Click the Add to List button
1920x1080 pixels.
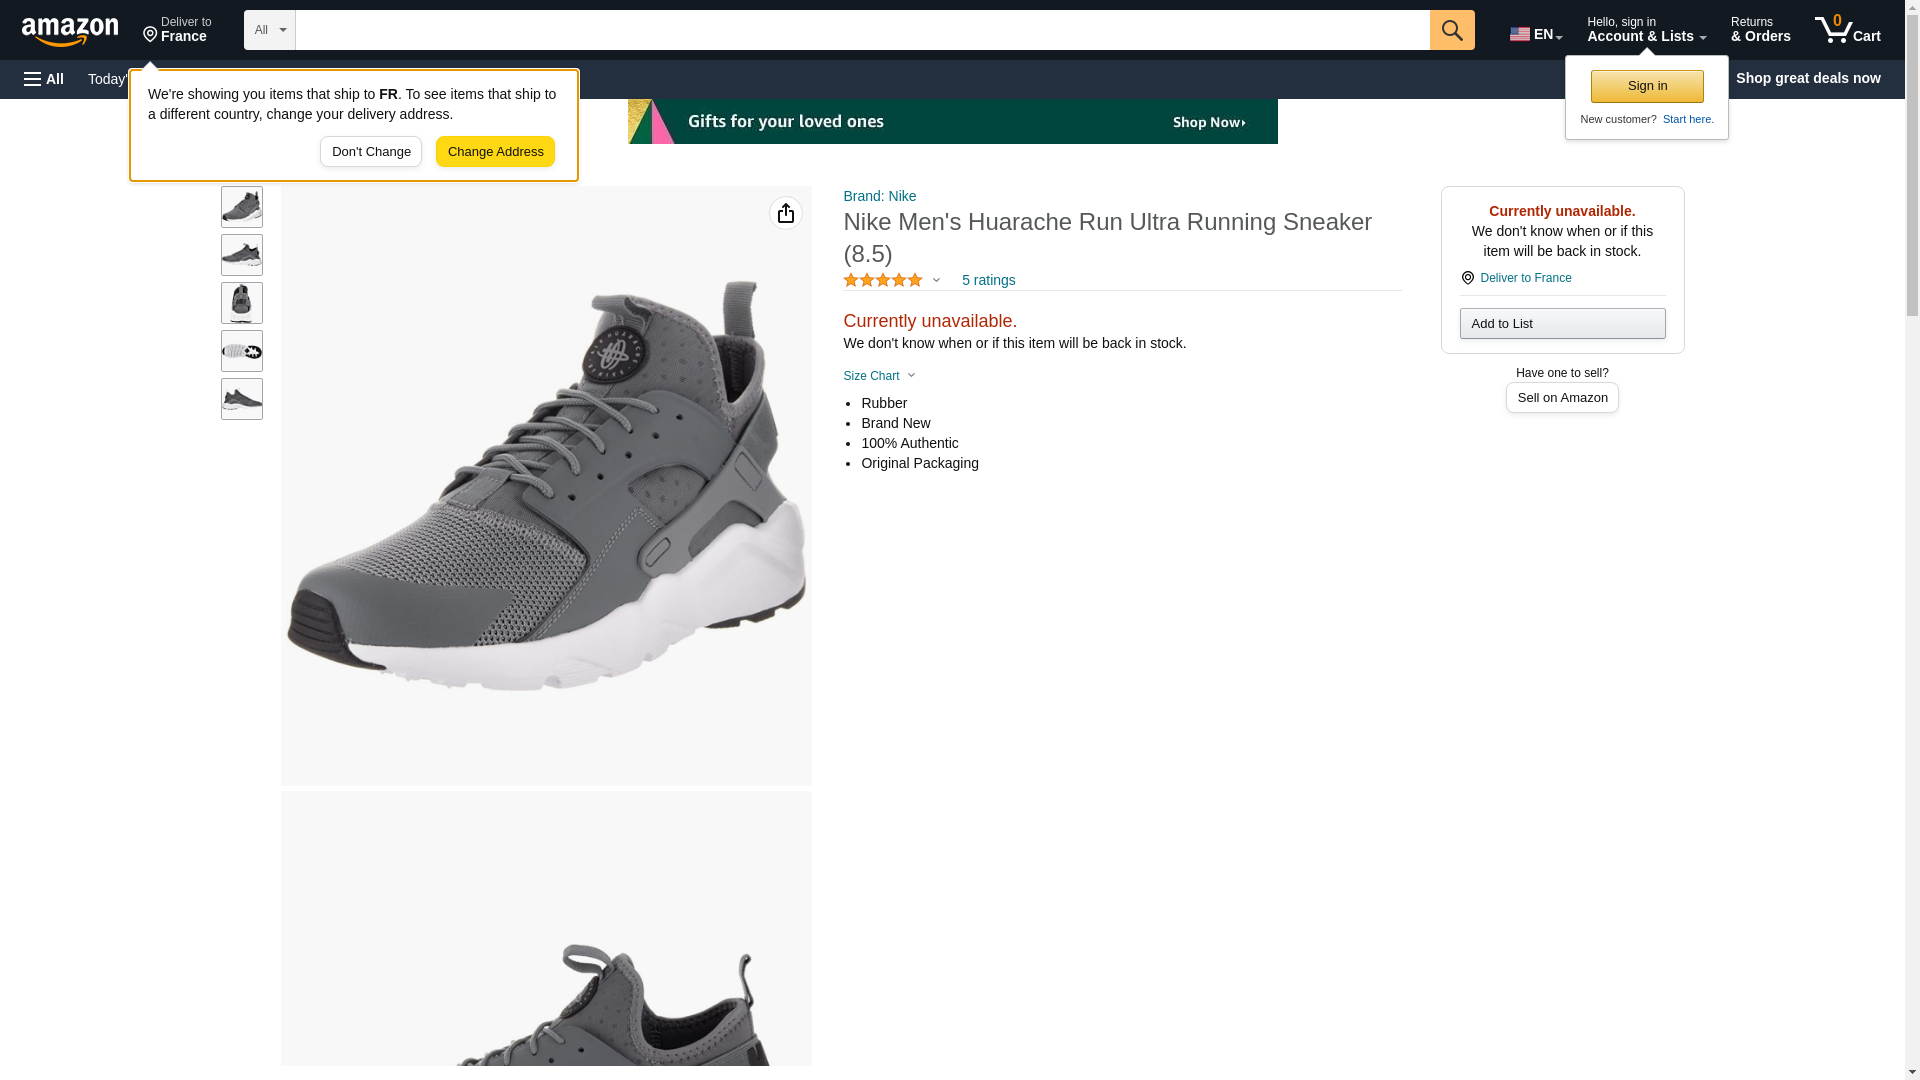tap(1562, 324)
